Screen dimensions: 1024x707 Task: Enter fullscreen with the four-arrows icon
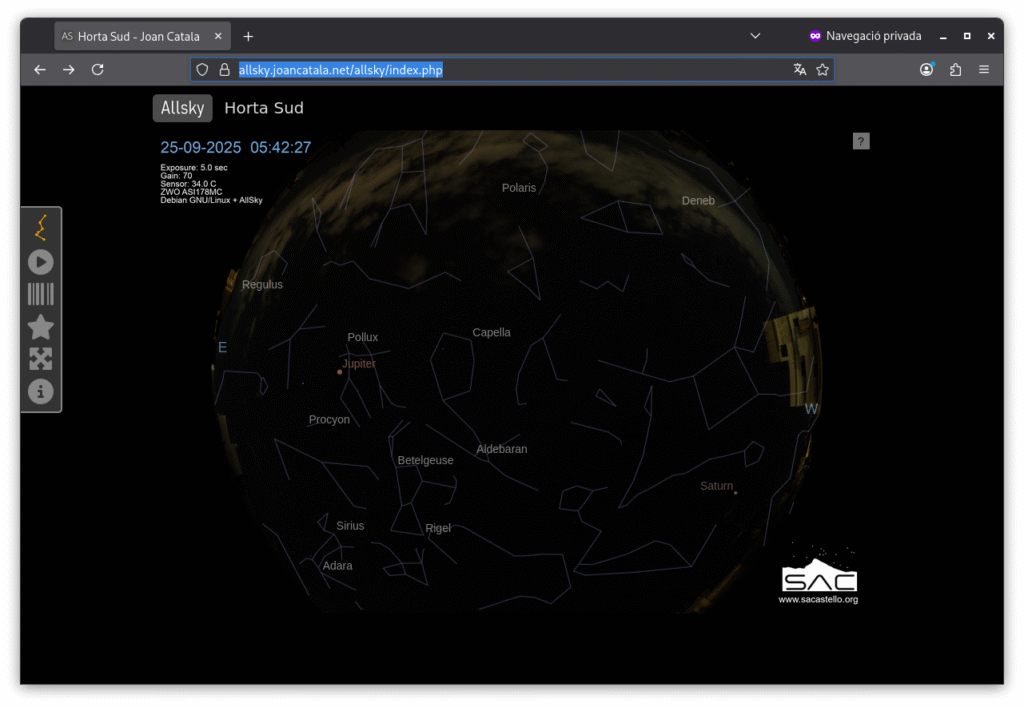(41, 359)
